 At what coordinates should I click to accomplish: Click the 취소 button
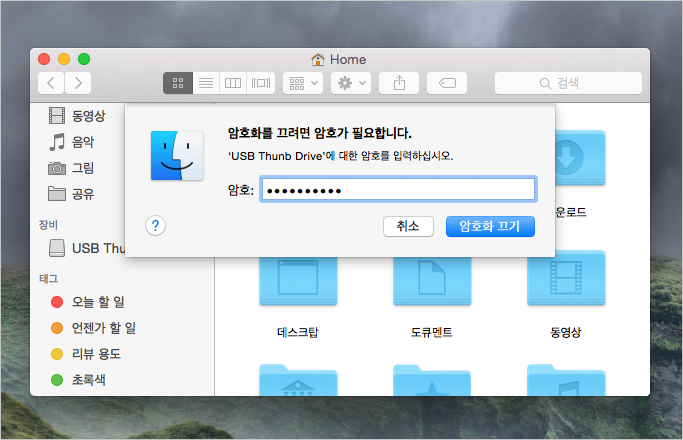tap(408, 226)
